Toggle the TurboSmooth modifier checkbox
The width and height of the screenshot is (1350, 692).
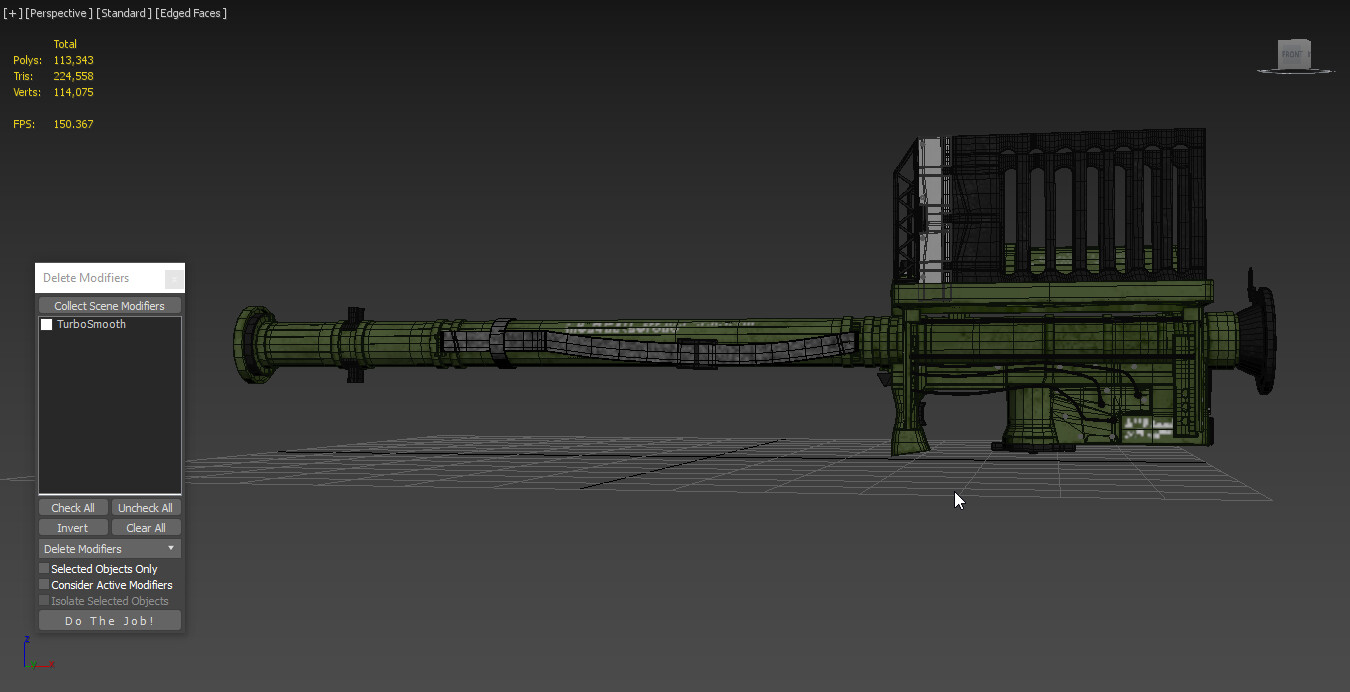46,324
